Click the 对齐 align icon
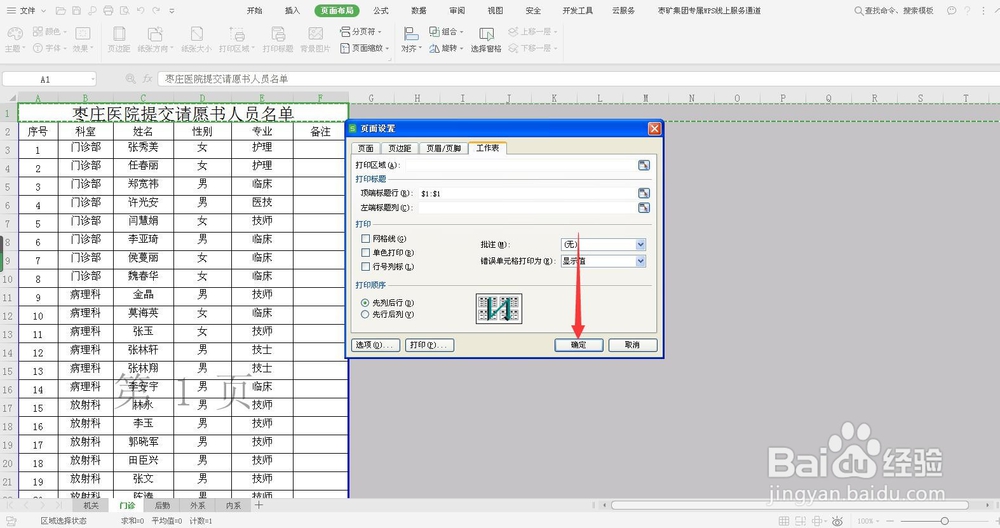Viewport: 1000px width, 528px height. 411,34
